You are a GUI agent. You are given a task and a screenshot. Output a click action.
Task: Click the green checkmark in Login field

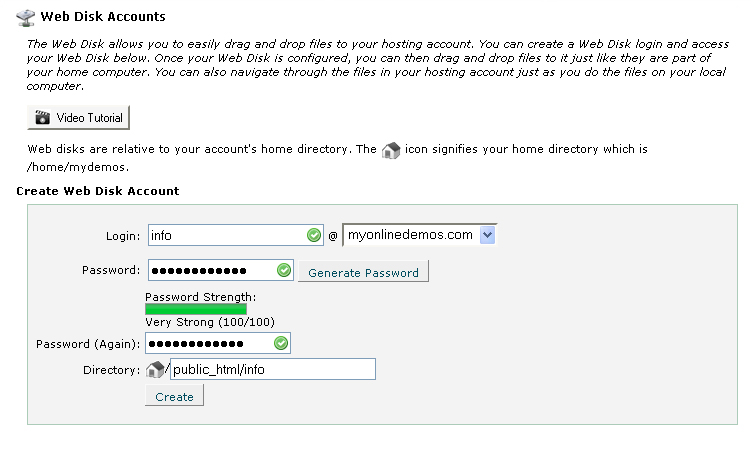(x=314, y=235)
